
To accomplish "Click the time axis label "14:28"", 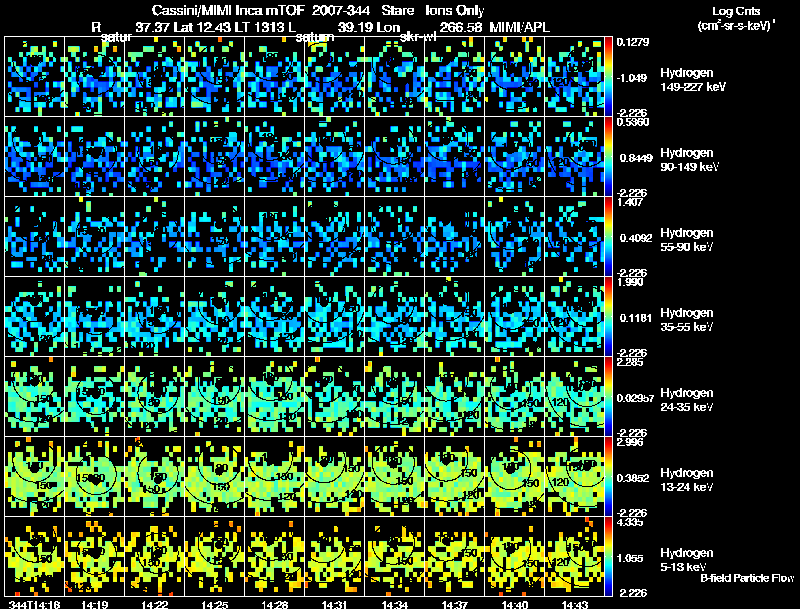I will click(x=274, y=604).
